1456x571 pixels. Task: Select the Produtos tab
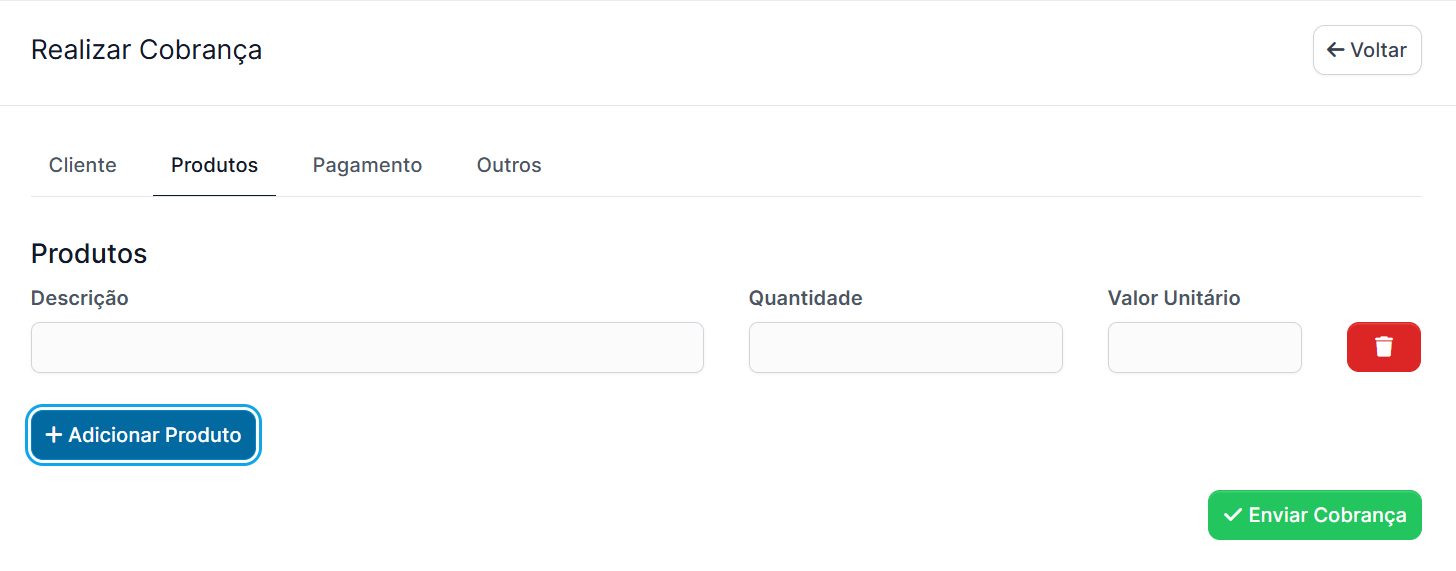214,165
